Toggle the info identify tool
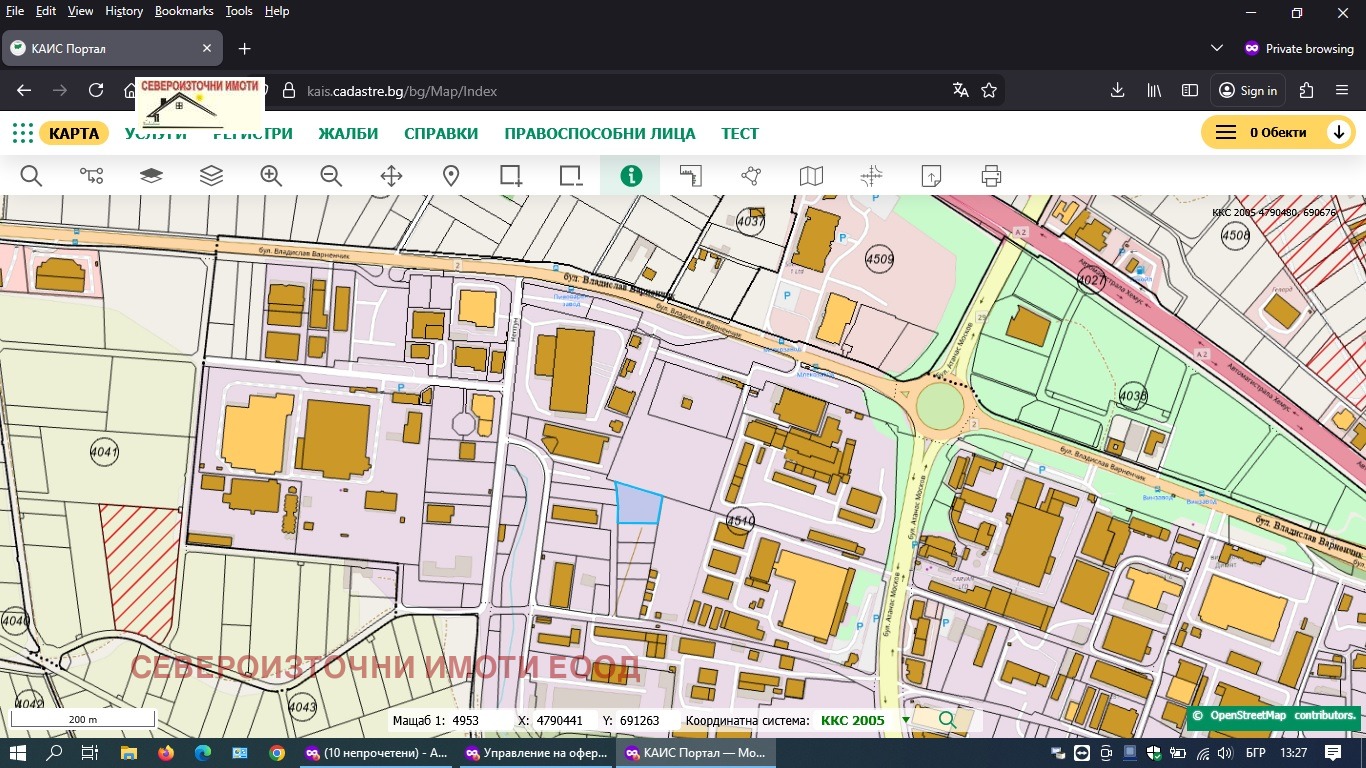 point(631,176)
